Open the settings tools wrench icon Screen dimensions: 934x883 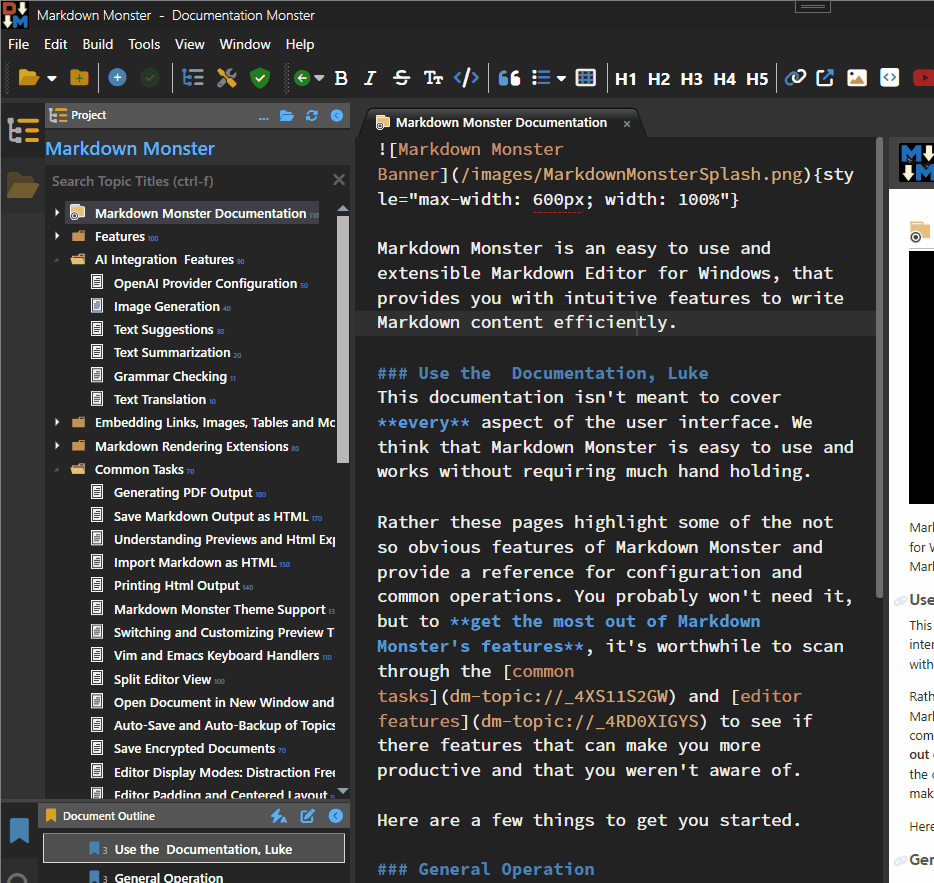[x=226, y=77]
